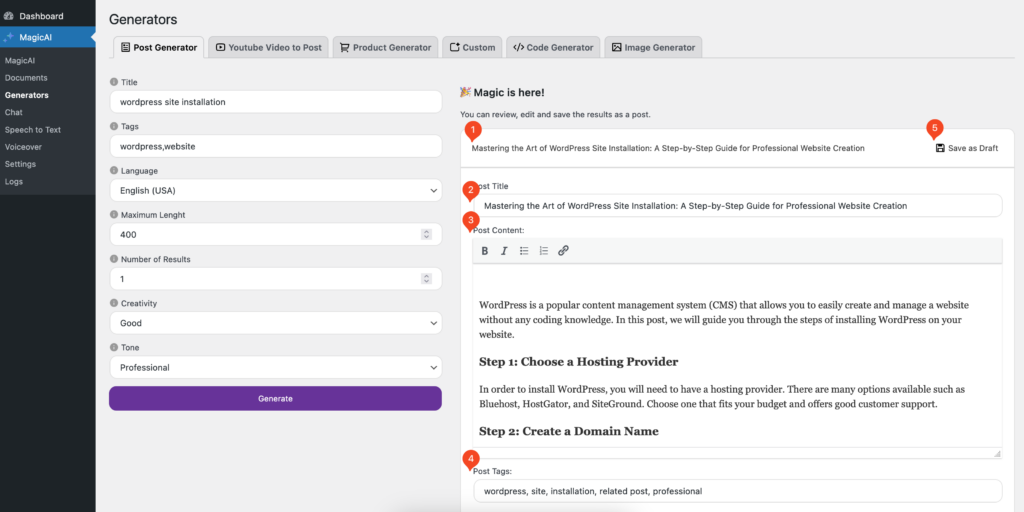Switch to the Youtube Video to Post tab
The image size is (1024, 512).
pos(267,47)
